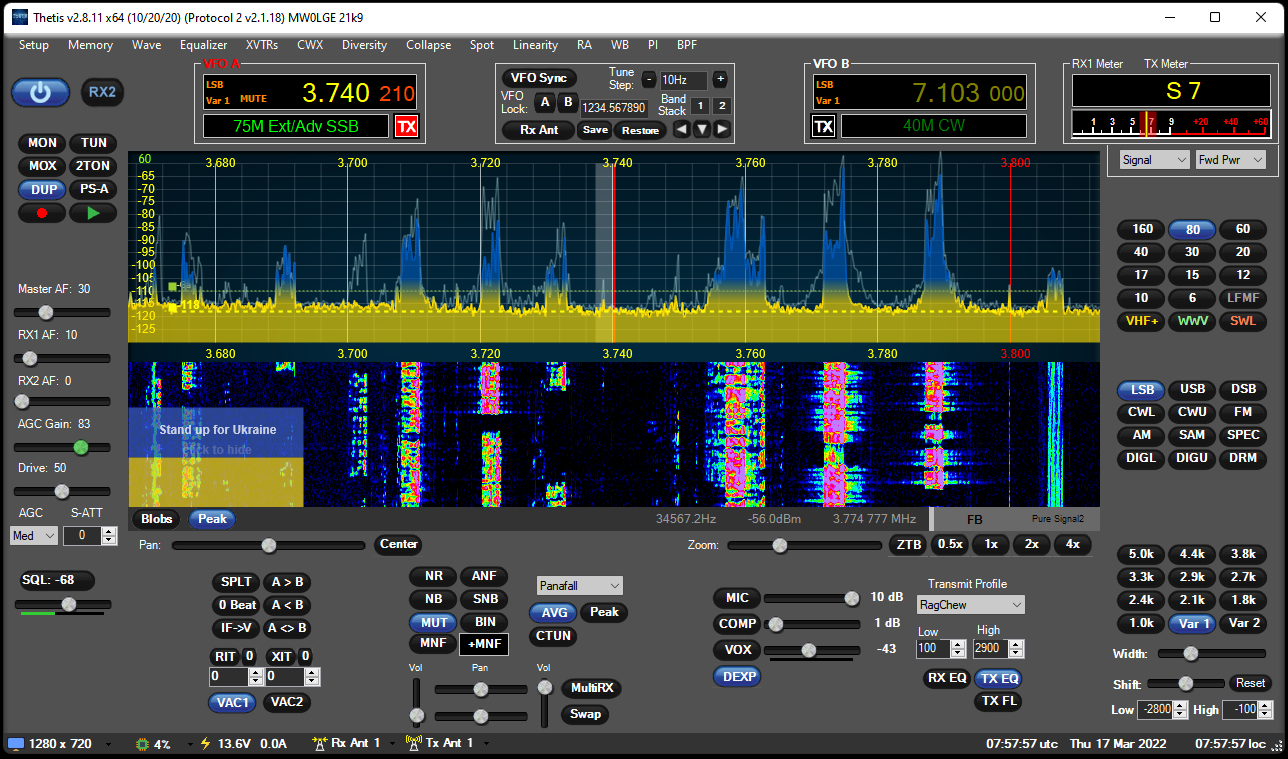The image size is (1288, 759).
Task: Click the band stack down arrow
Action: coord(702,129)
